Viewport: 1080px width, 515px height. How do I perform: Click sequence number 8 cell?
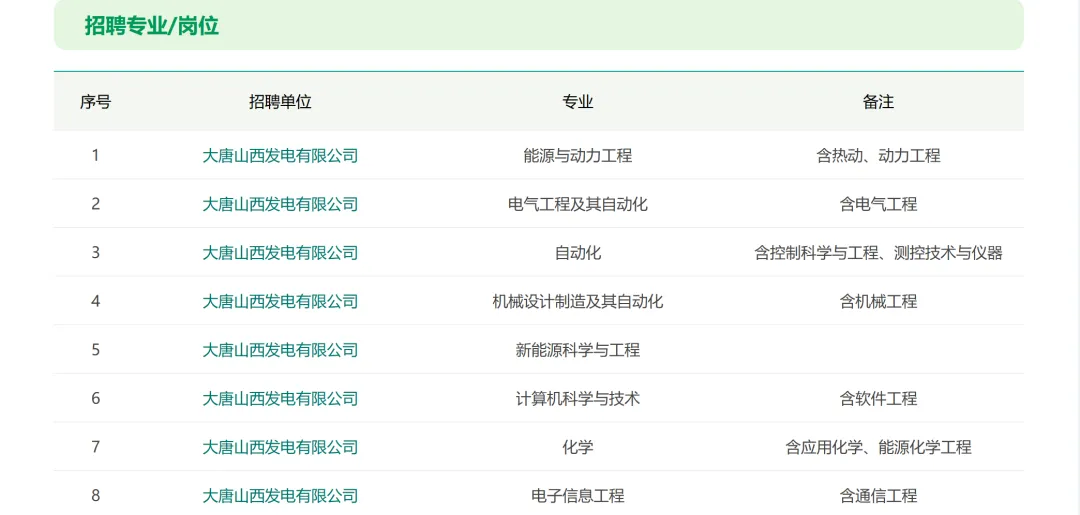coord(95,495)
